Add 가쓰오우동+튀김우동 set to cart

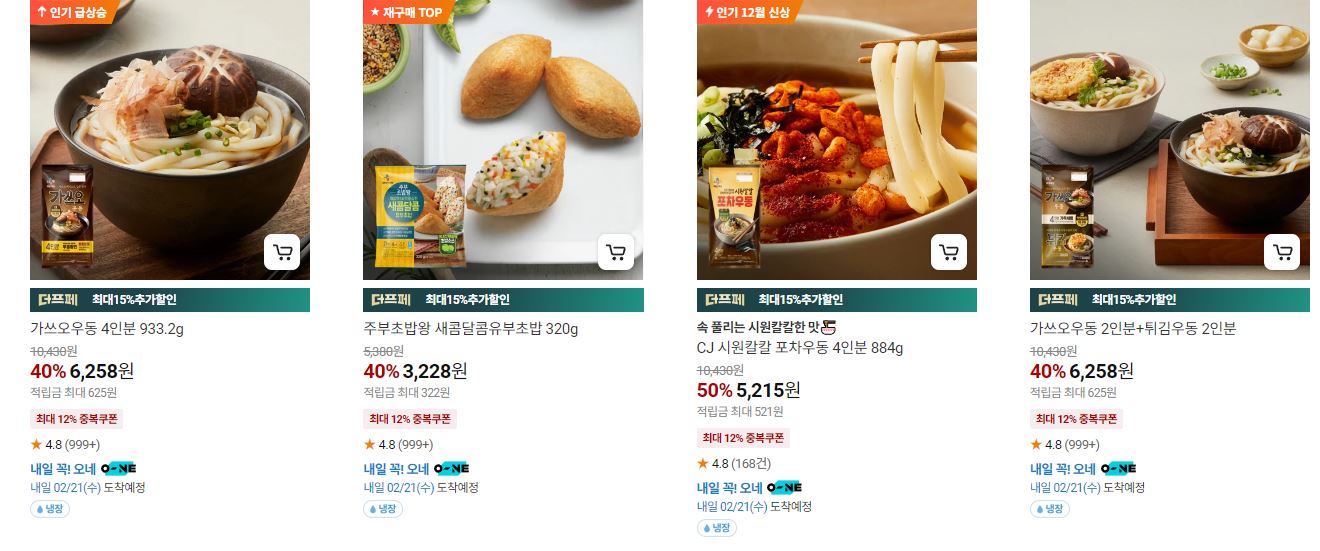pos(1282,252)
